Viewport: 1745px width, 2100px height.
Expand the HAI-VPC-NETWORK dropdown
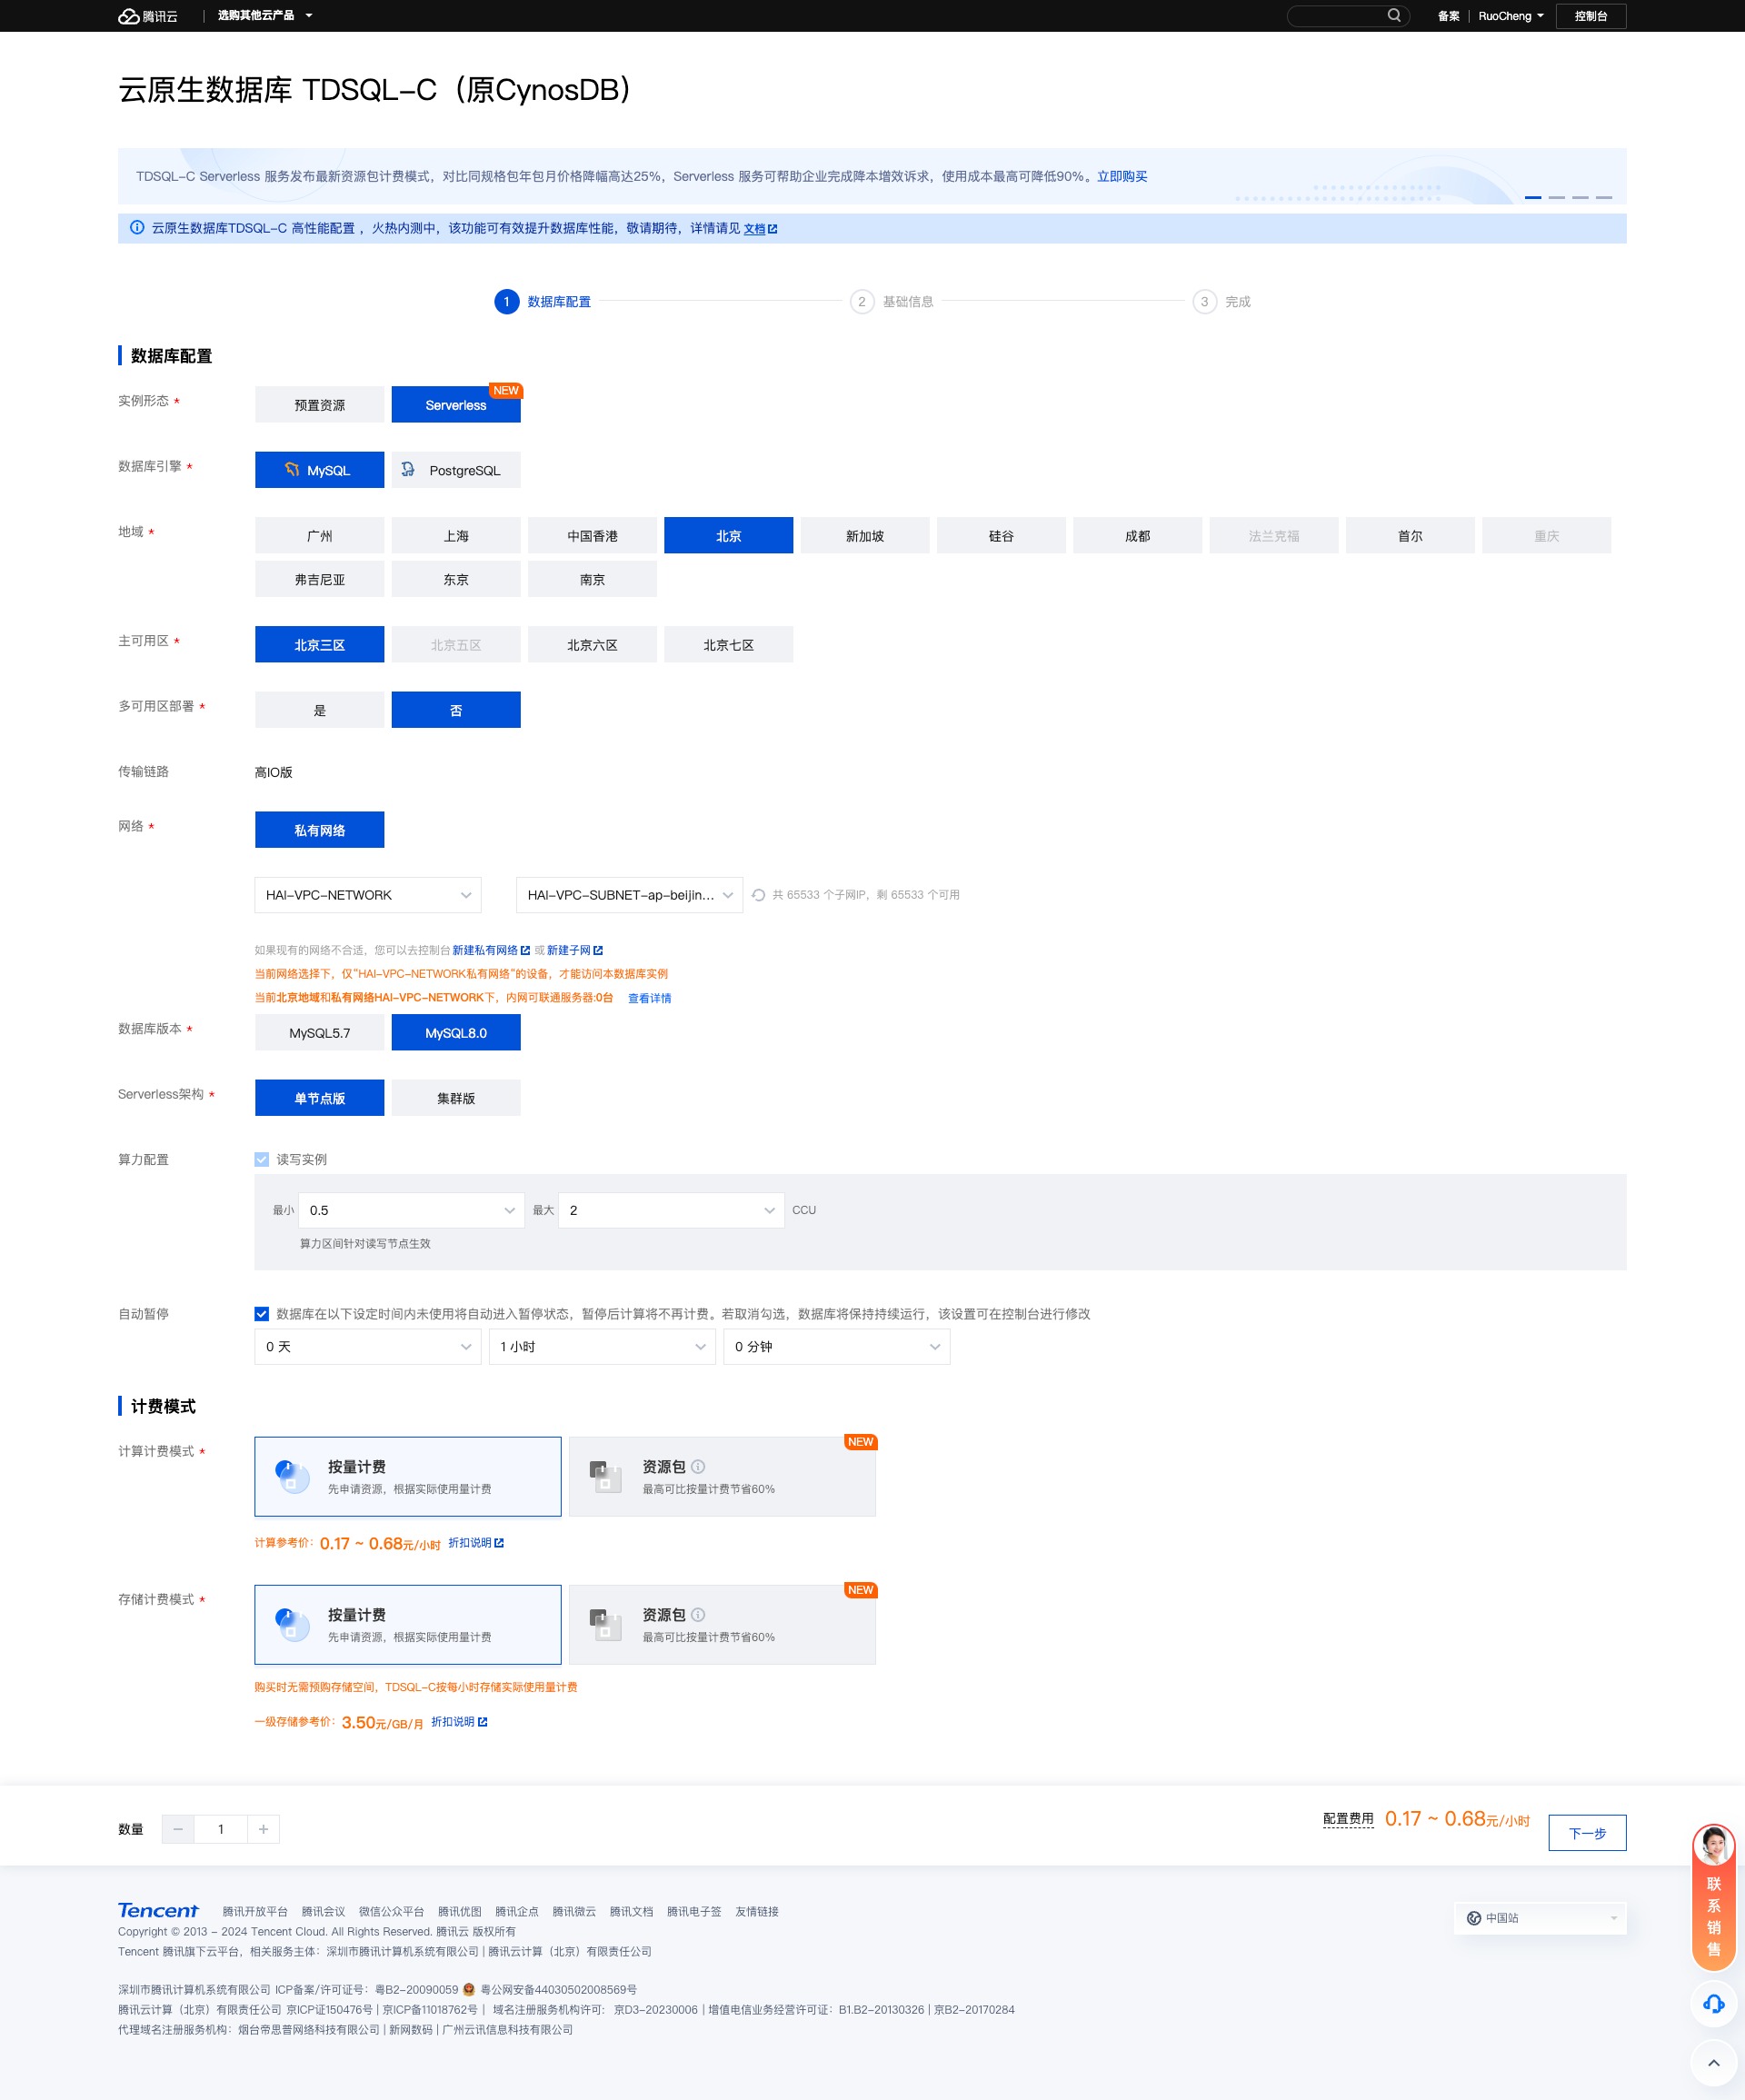pyautogui.click(x=367, y=895)
